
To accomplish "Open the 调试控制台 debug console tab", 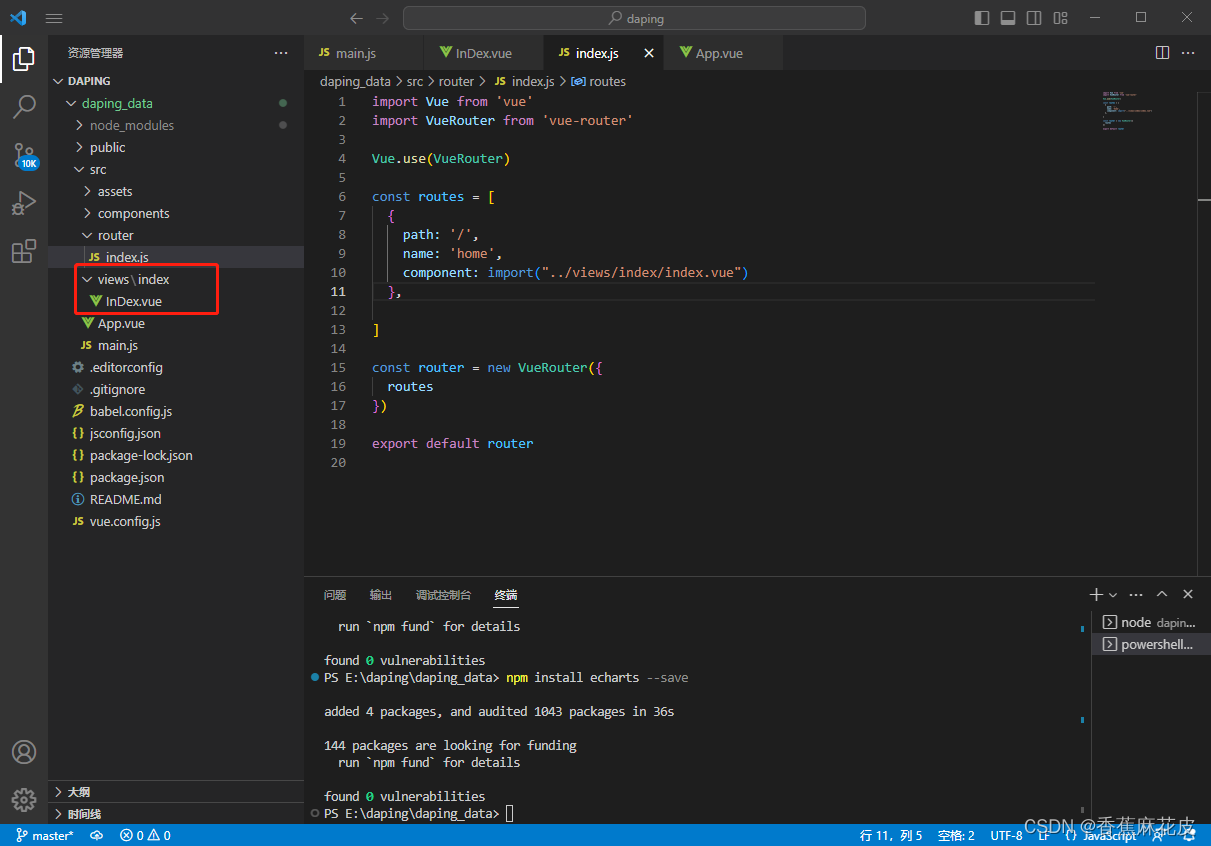I will [x=443, y=595].
